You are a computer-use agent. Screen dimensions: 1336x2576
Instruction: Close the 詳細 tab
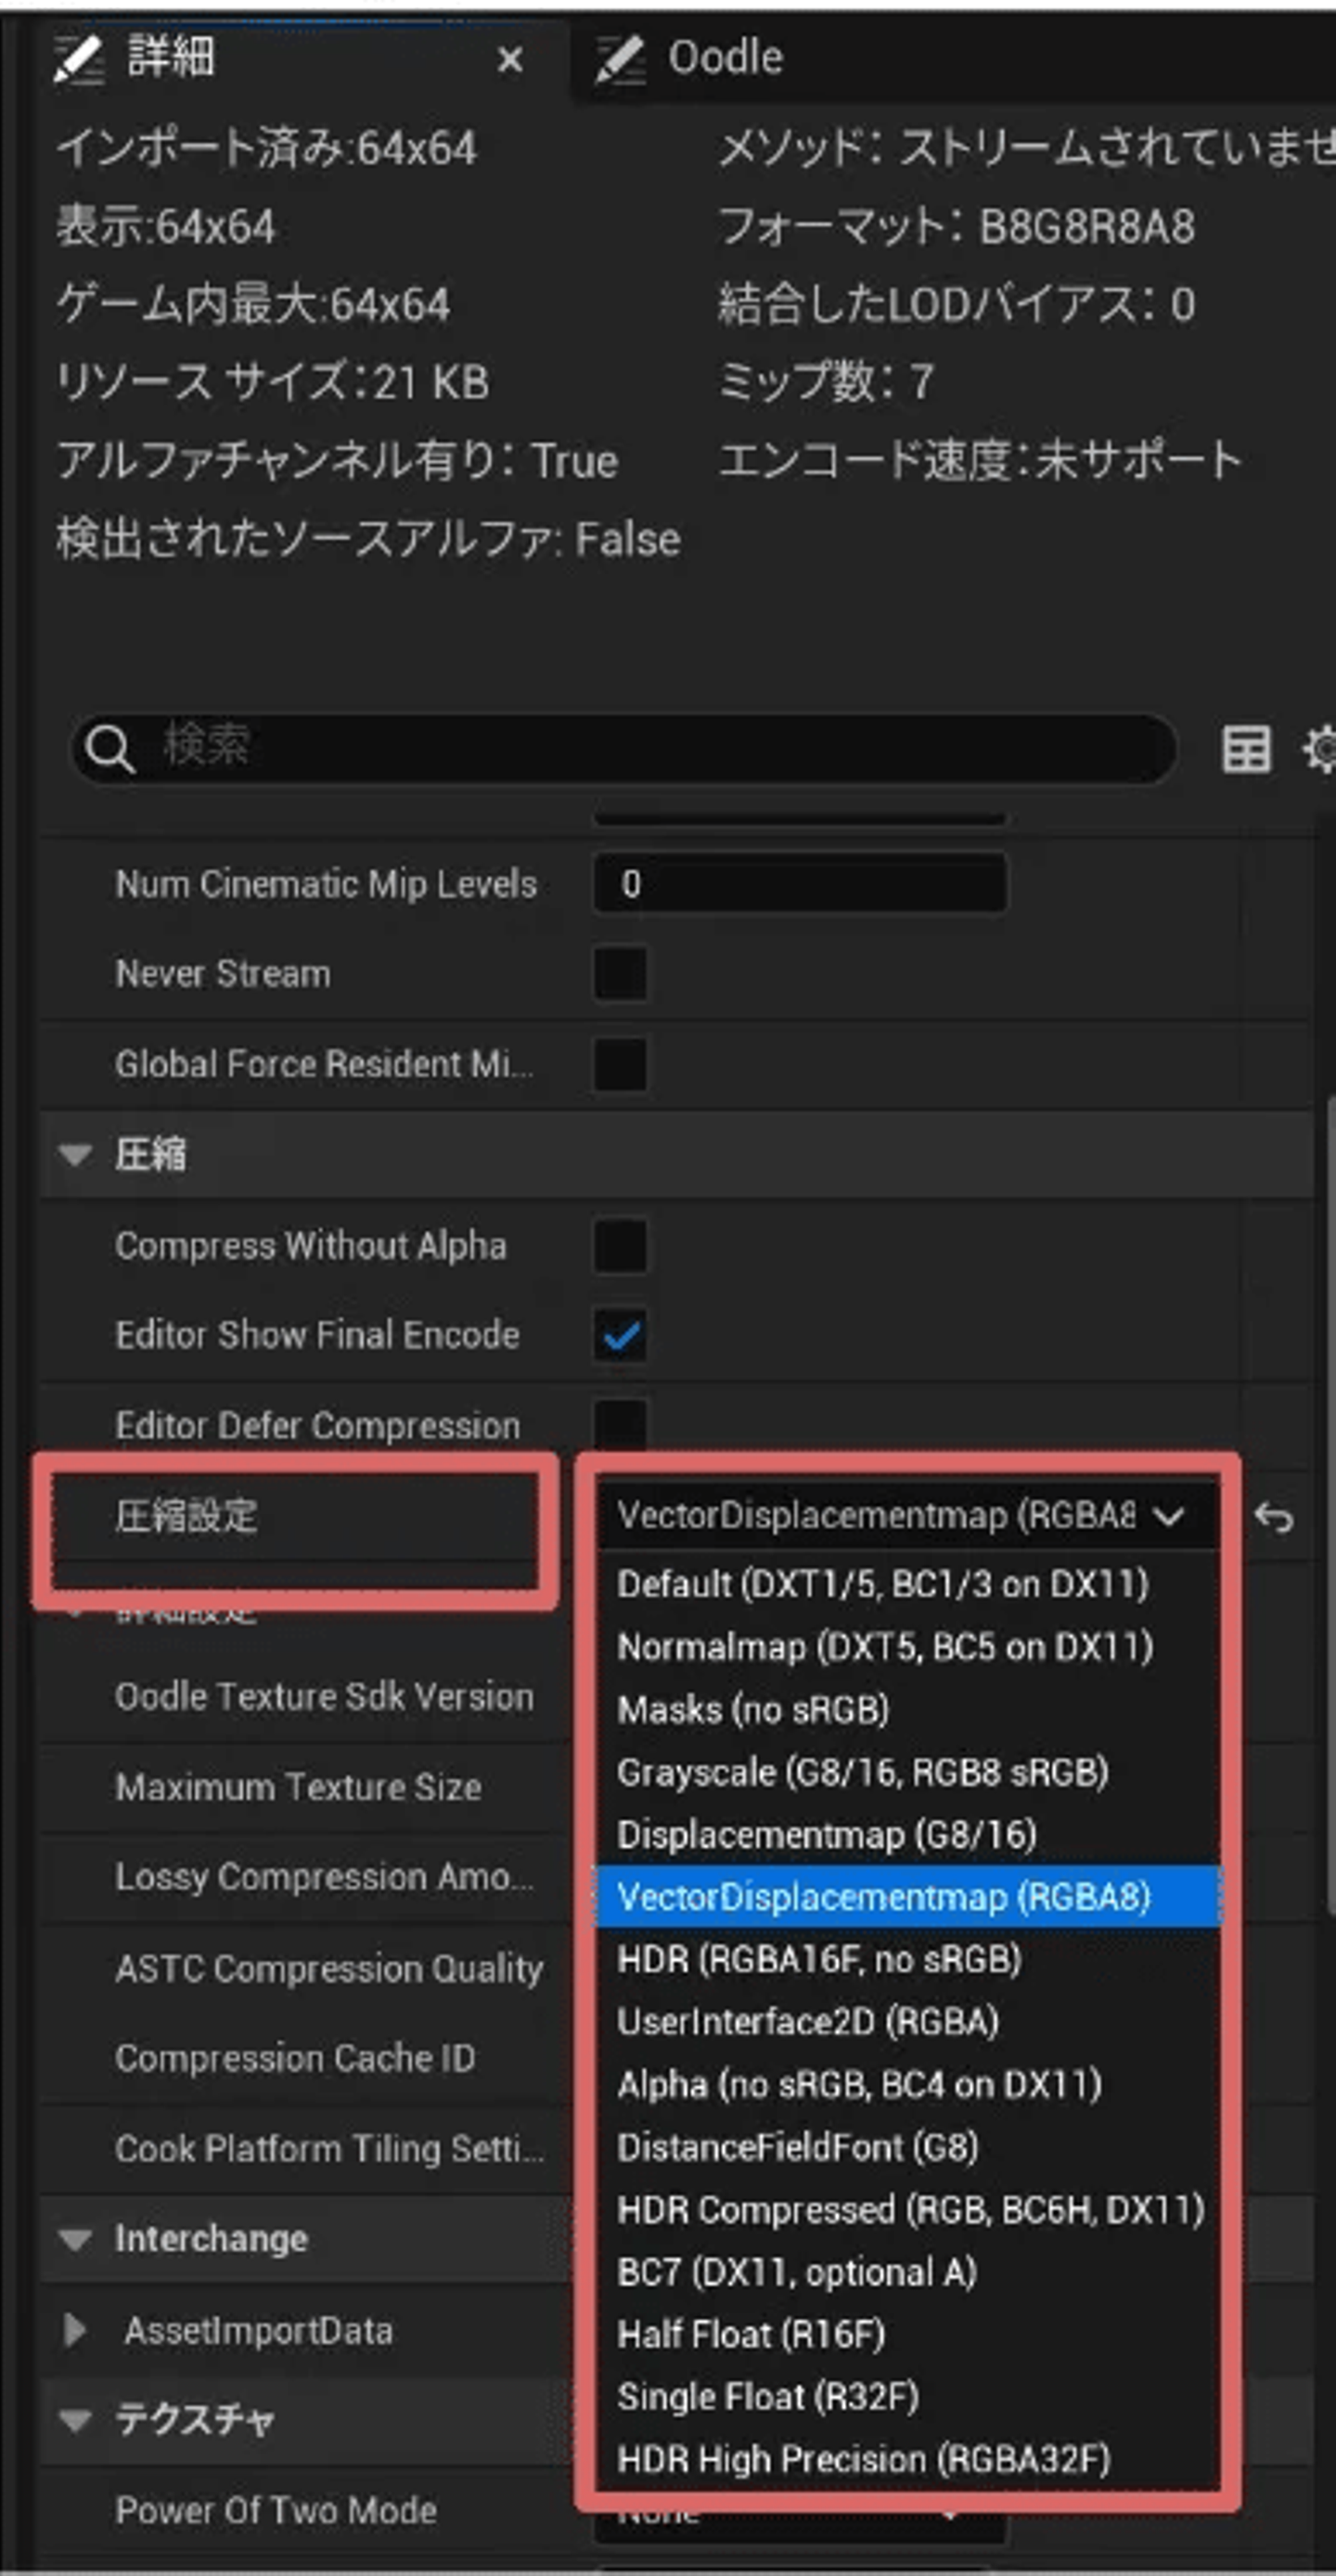[x=510, y=60]
